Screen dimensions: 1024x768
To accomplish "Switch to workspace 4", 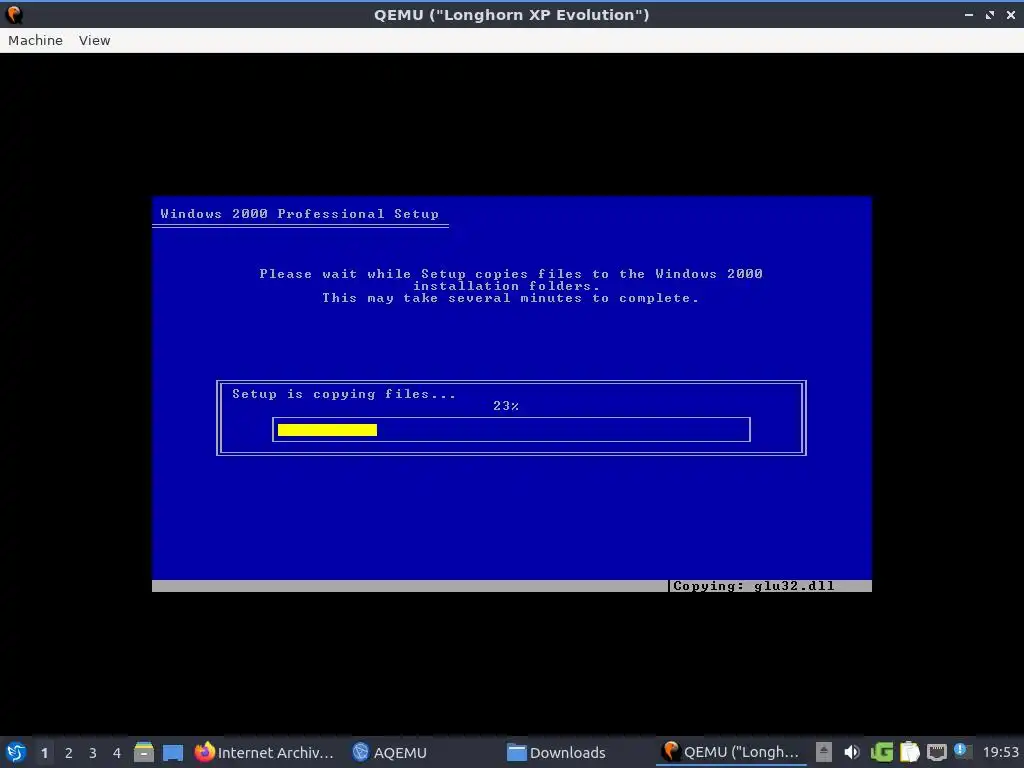I will pyautogui.click(x=117, y=753).
